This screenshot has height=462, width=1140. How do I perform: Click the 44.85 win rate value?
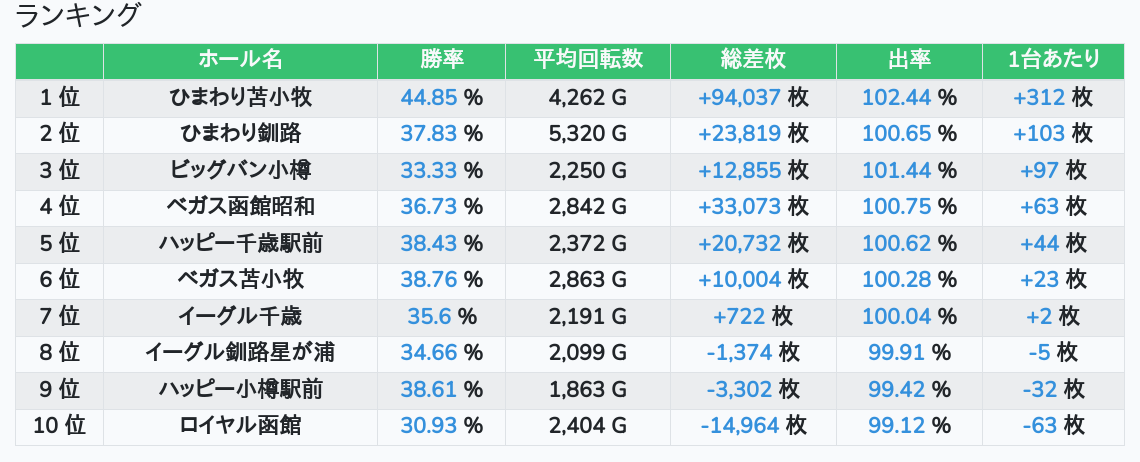point(429,97)
